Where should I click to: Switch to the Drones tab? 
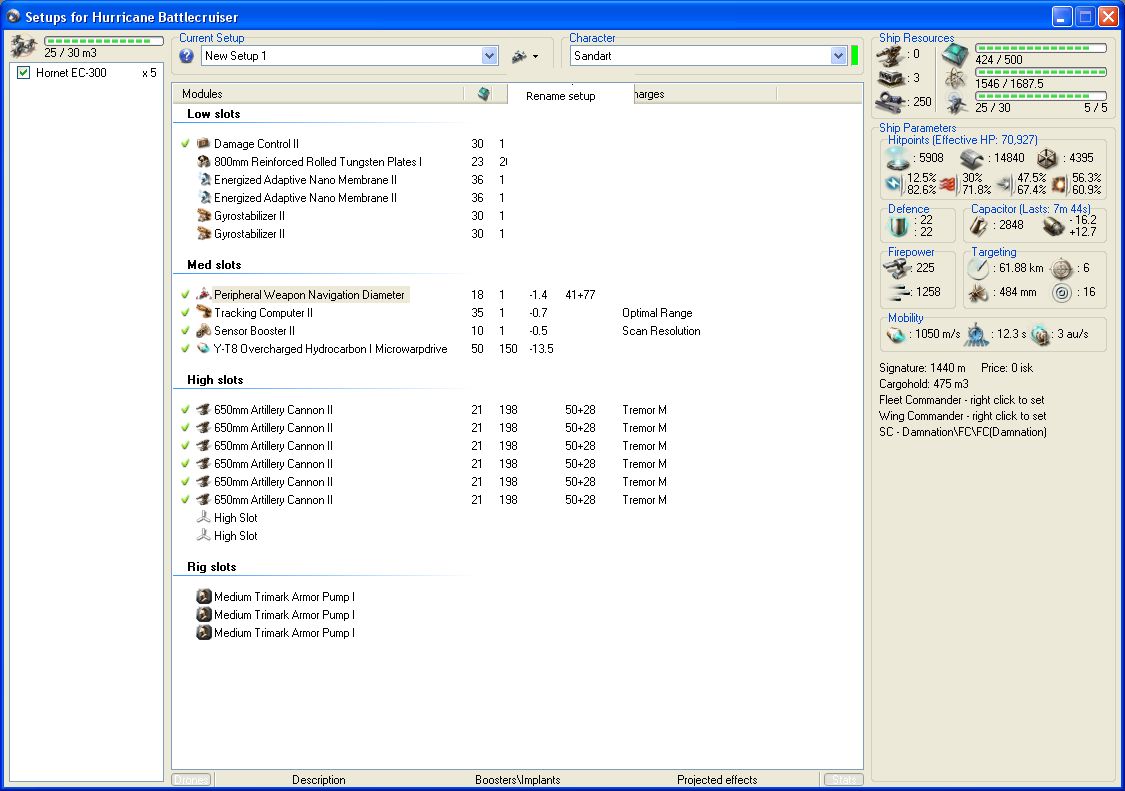pos(192,780)
